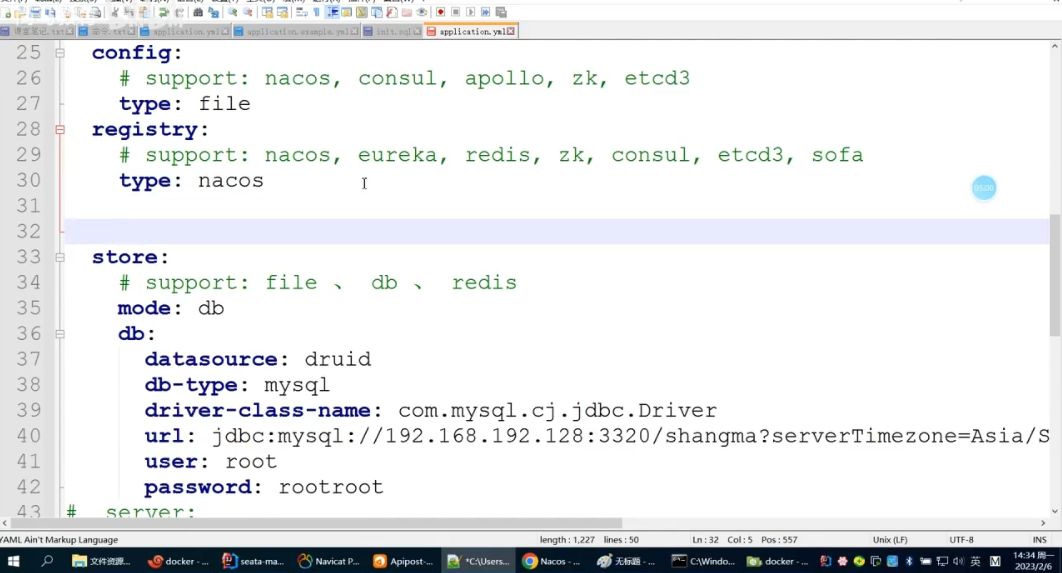Click 'password: rootroot' text
Image resolution: width=1062 pixels, height=573 pixels.
(263, 487)
